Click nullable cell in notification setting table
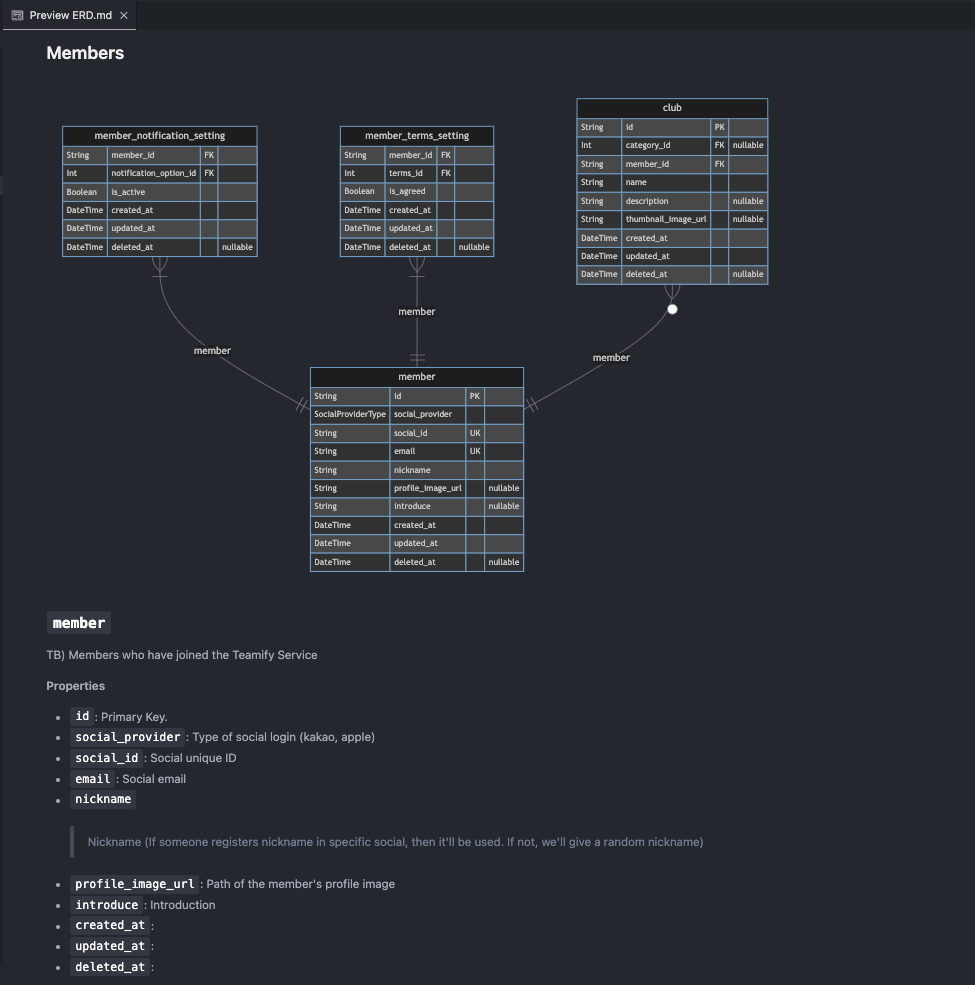This screenshot has width=975, height=985. pyautogui.click(x=237, y=247)
